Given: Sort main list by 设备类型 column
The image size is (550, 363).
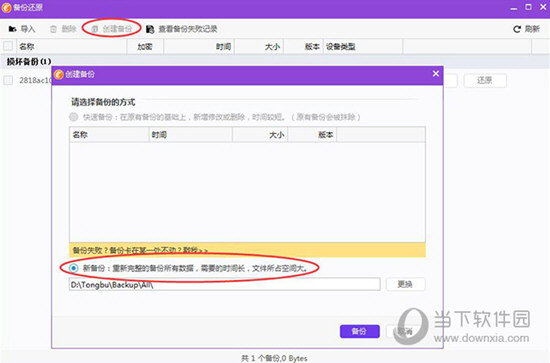Looking at the screenshot, I should 363,47.
